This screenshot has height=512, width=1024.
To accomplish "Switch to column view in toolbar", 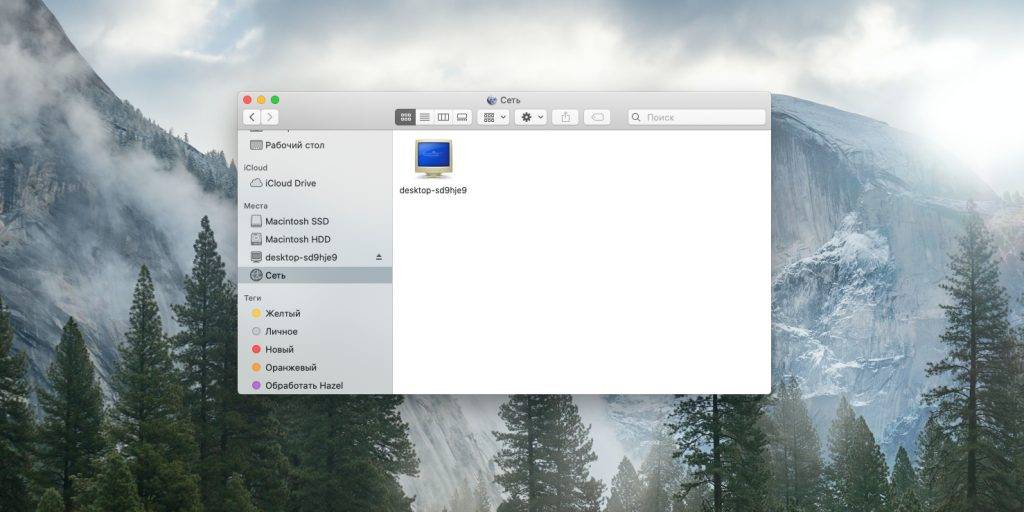I will 443,117.
